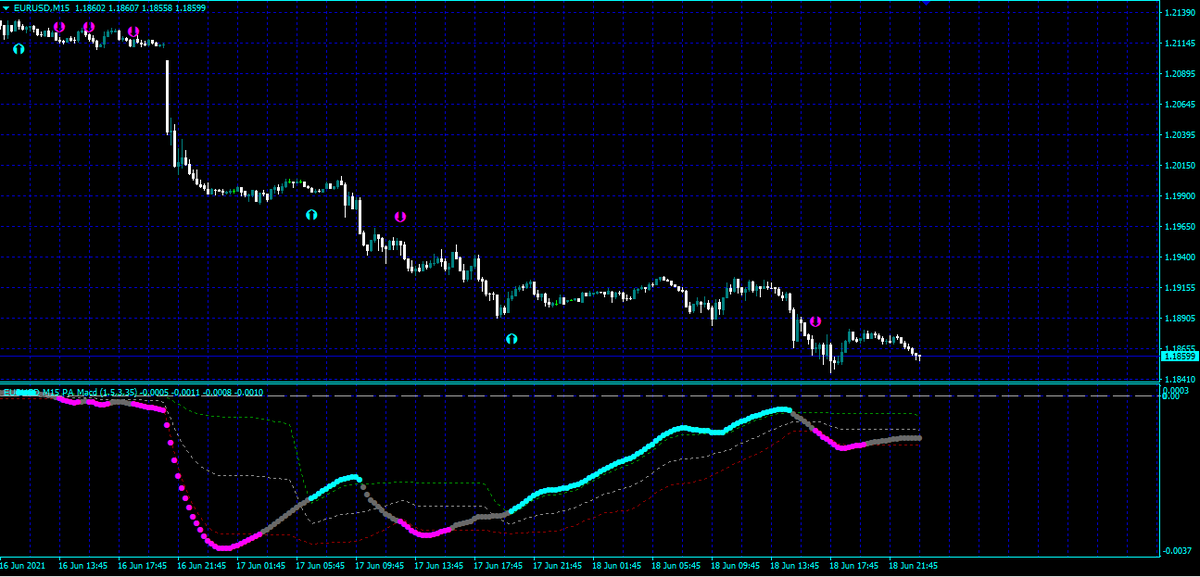Click the cyan buy arrow near 17 Jun 05:45
The image size is (1200, 577).
[312, 214]
